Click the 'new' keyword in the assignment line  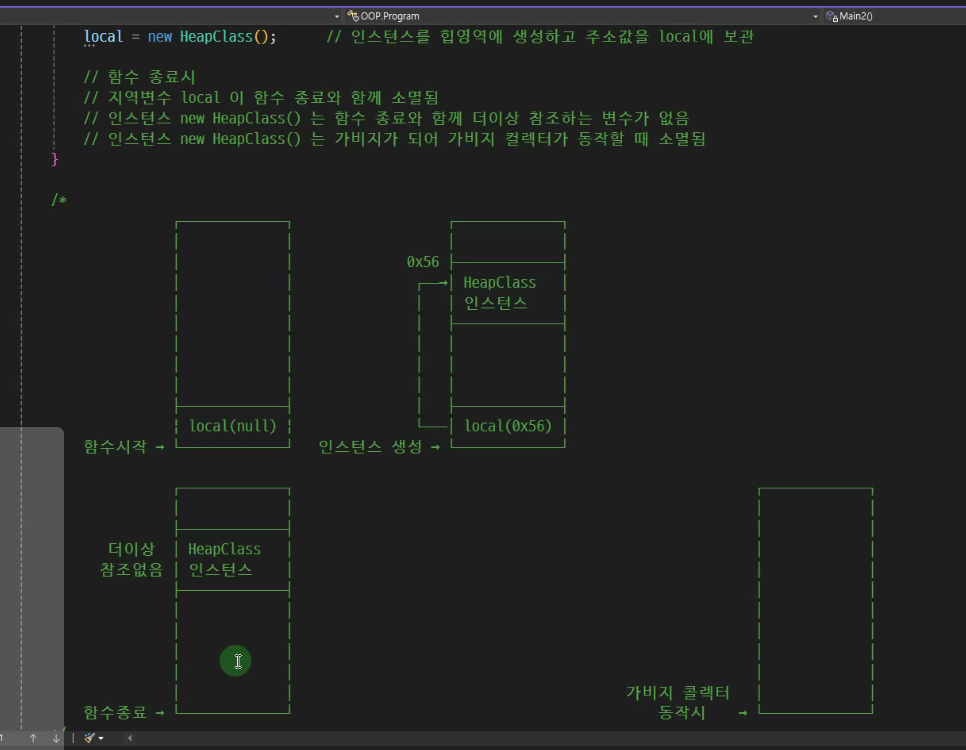[160, 37]
